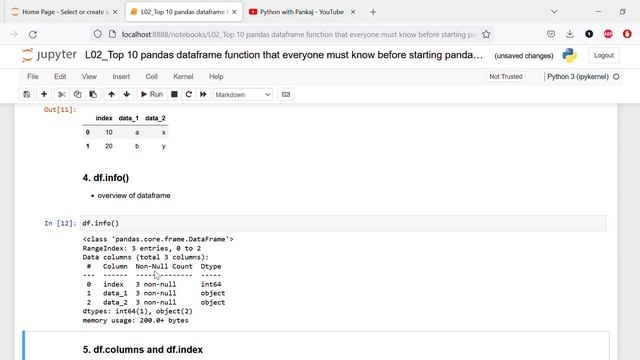Go forward in browser history

coord(13,35)
